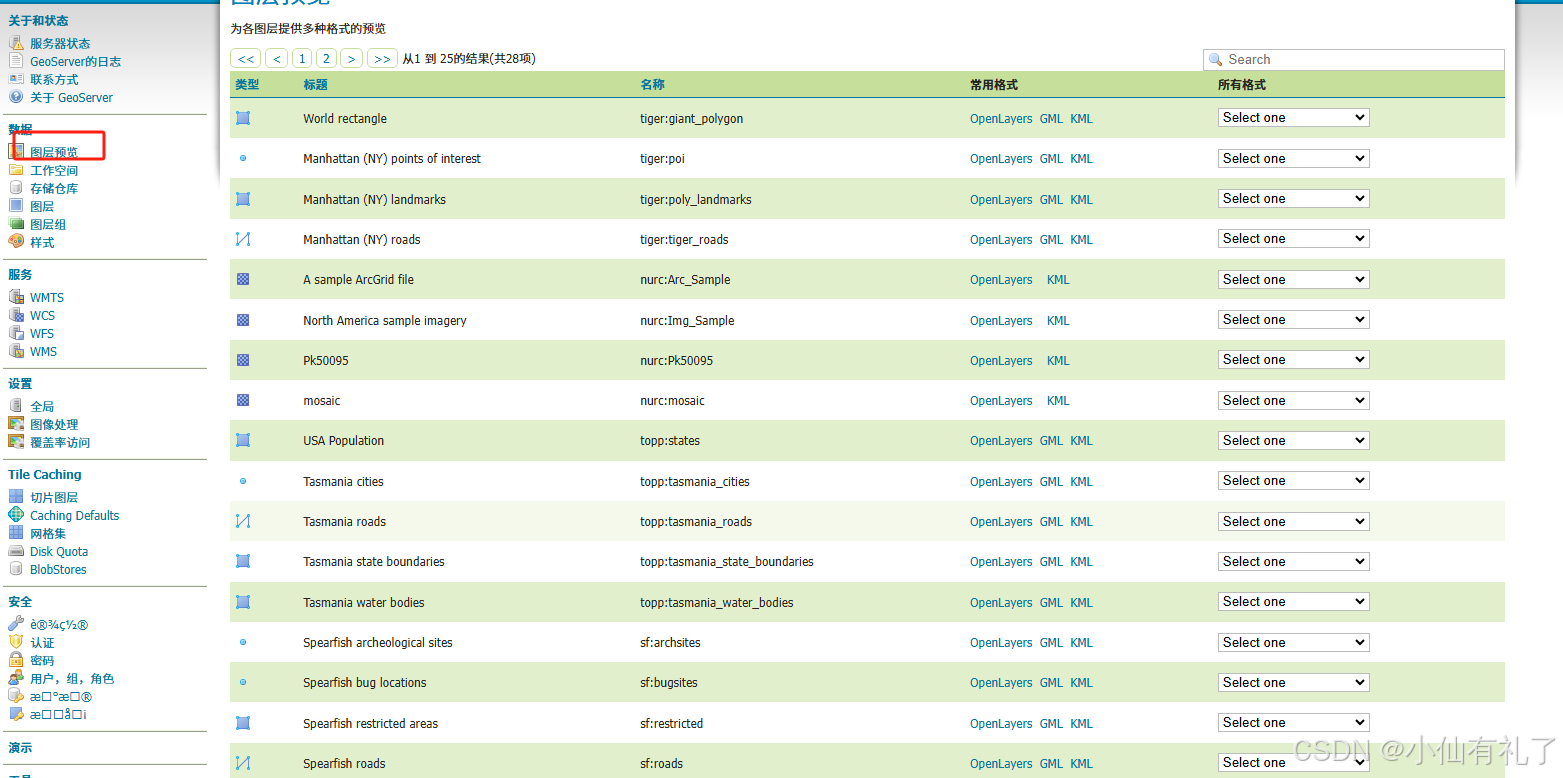Image resolution: width=1563 pixels, height=778 pixels.
Task: Click the stores database icon (存储仓库)
Action: [16, 188]
